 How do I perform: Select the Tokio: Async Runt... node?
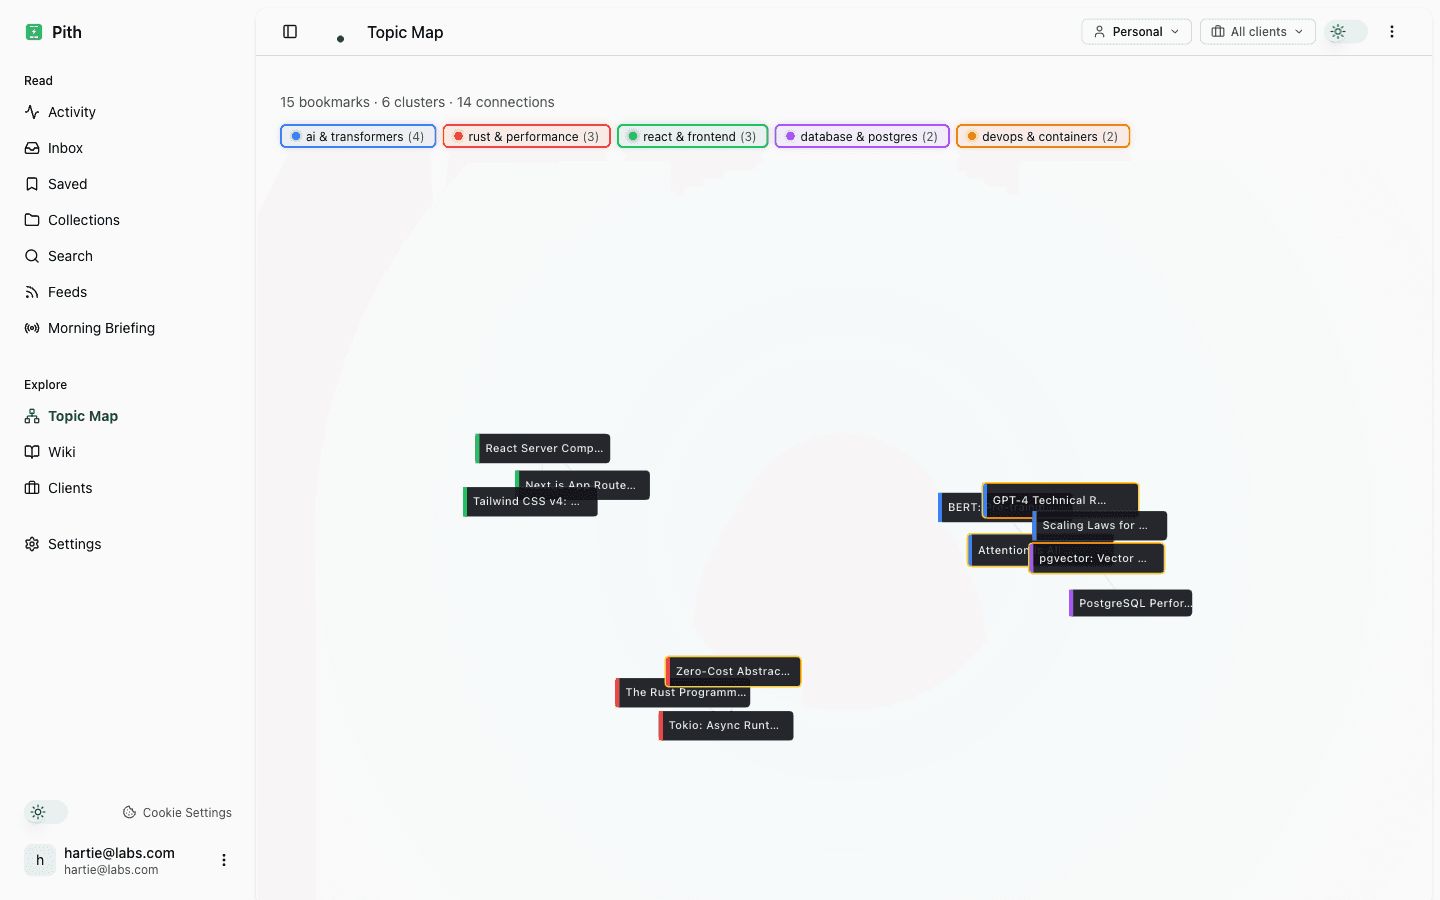[726, 726]
